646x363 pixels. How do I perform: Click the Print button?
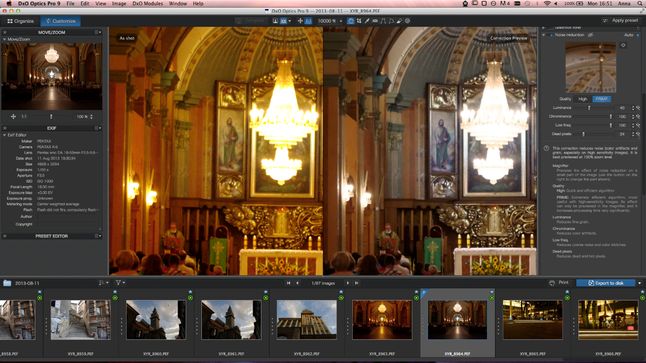coord(559,283)
